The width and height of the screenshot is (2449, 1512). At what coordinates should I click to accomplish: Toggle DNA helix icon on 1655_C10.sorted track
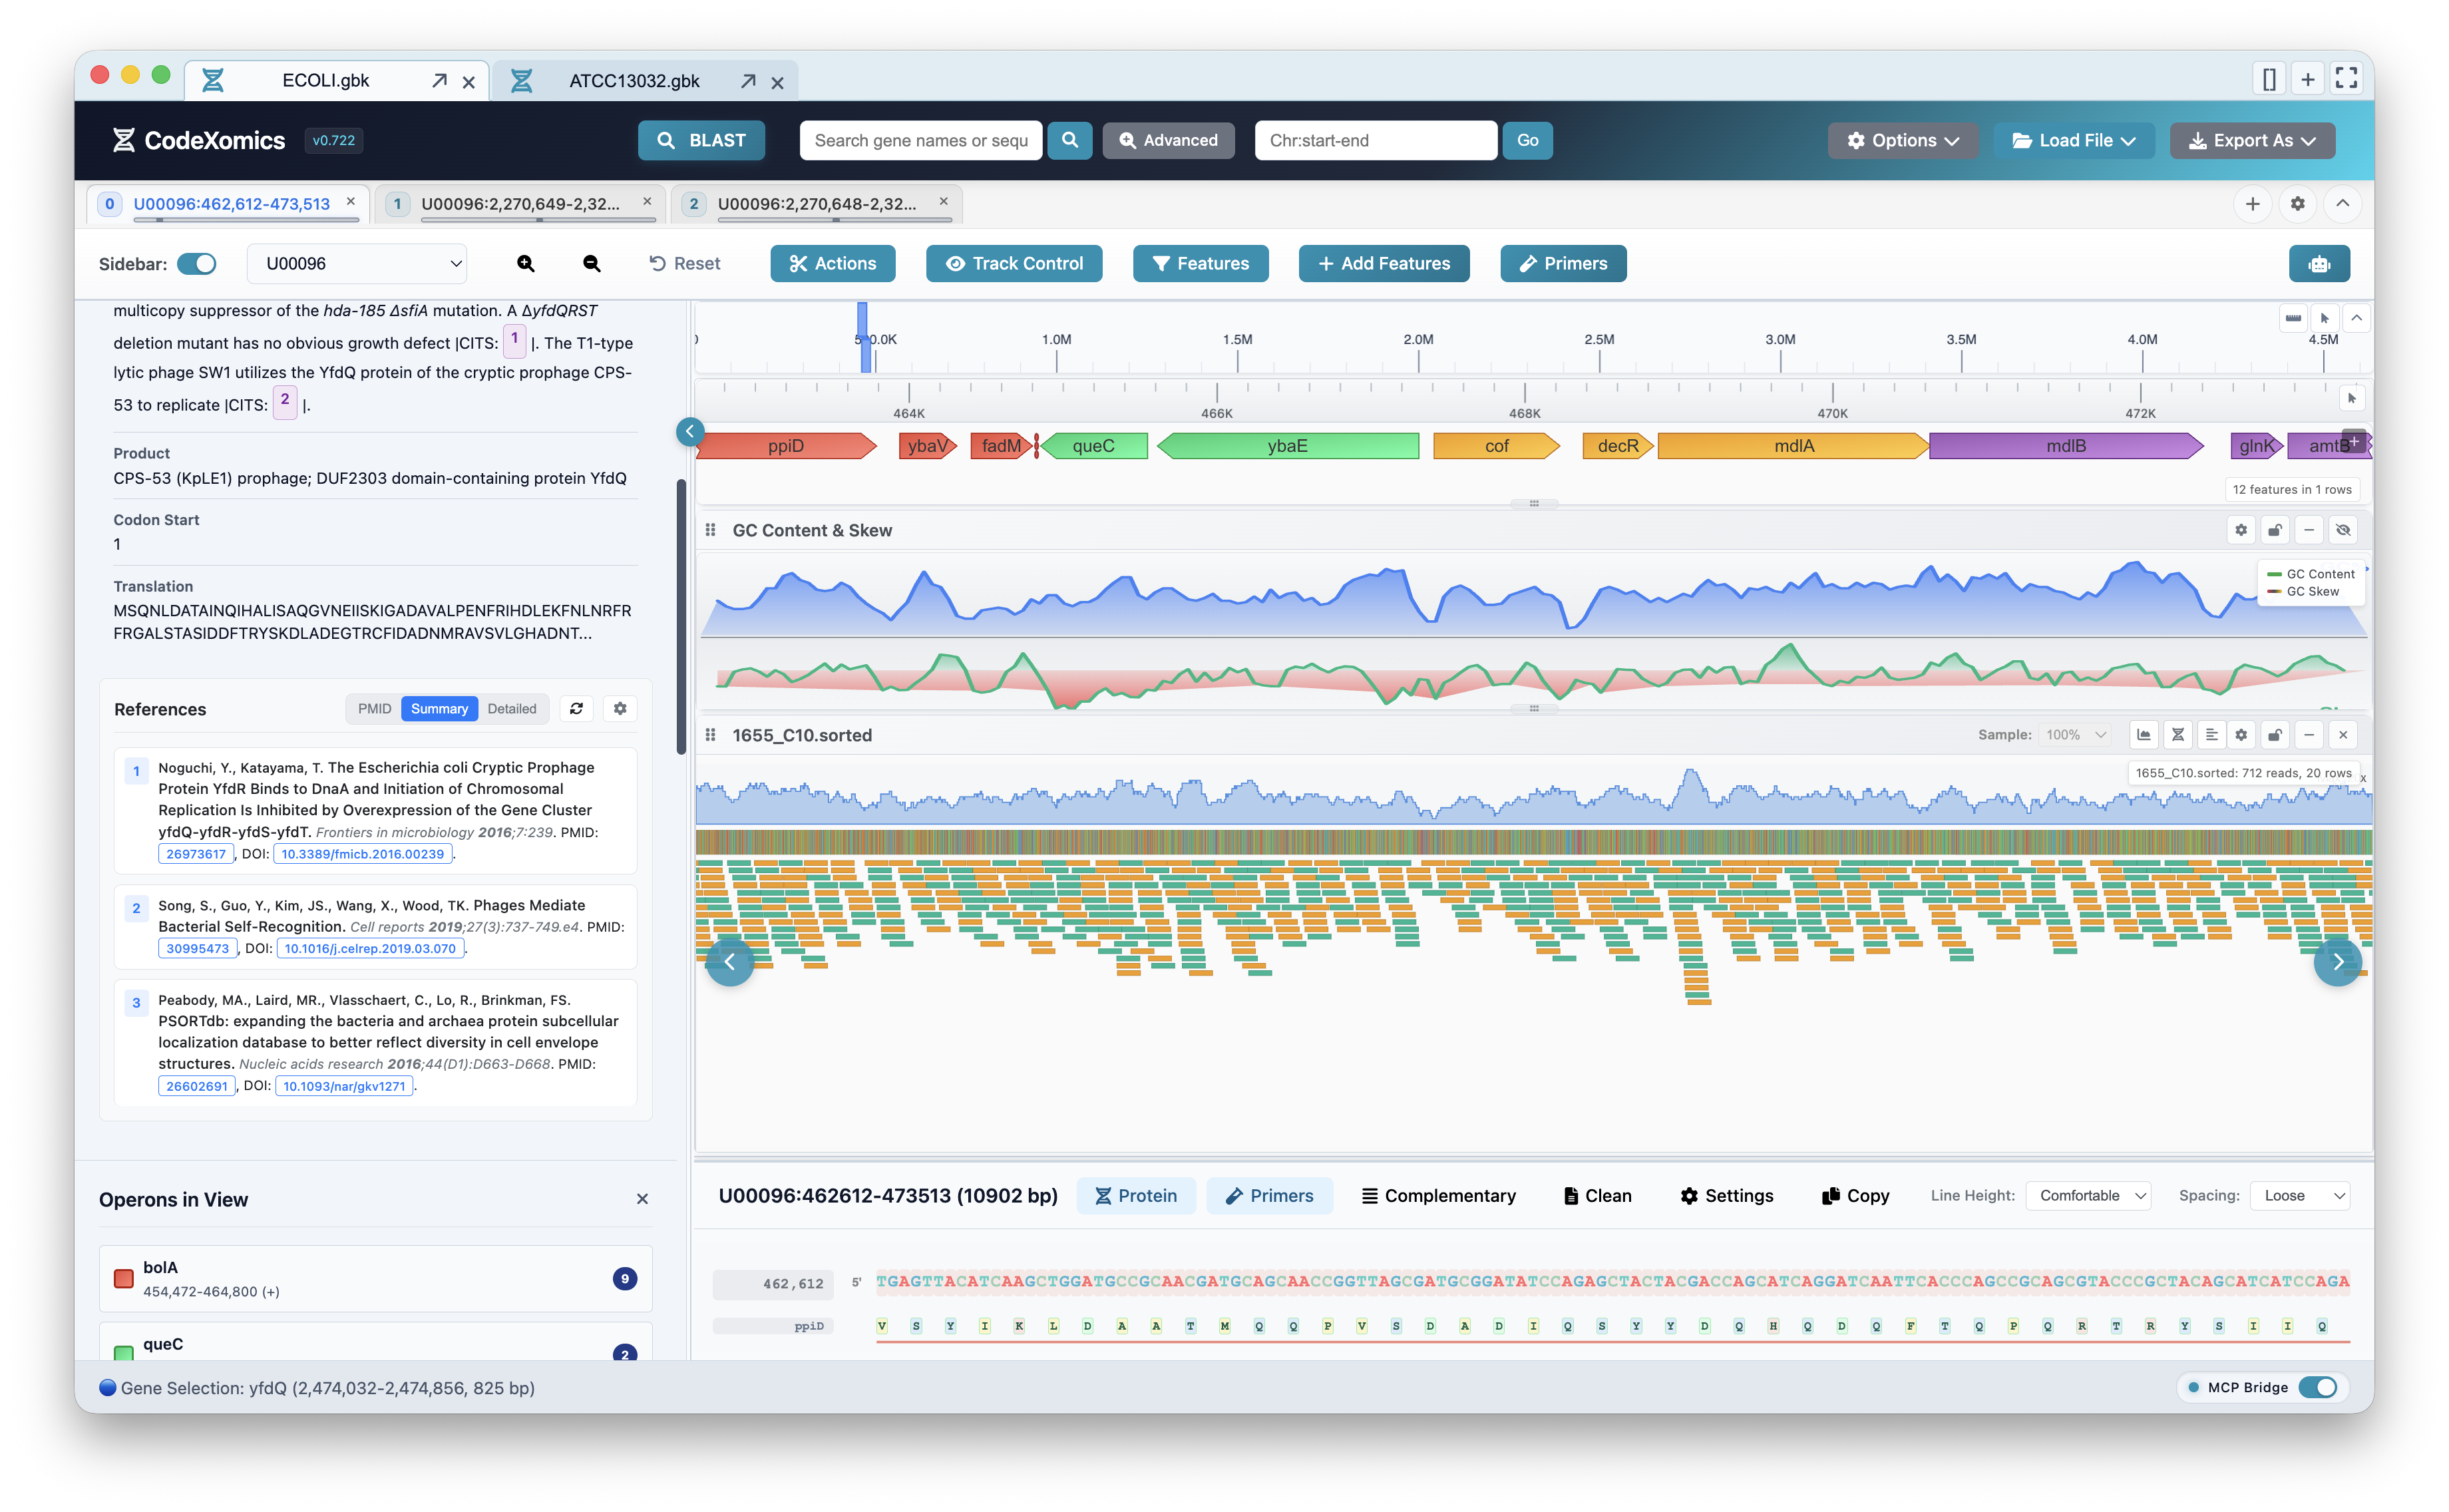tap(2178, 735)
